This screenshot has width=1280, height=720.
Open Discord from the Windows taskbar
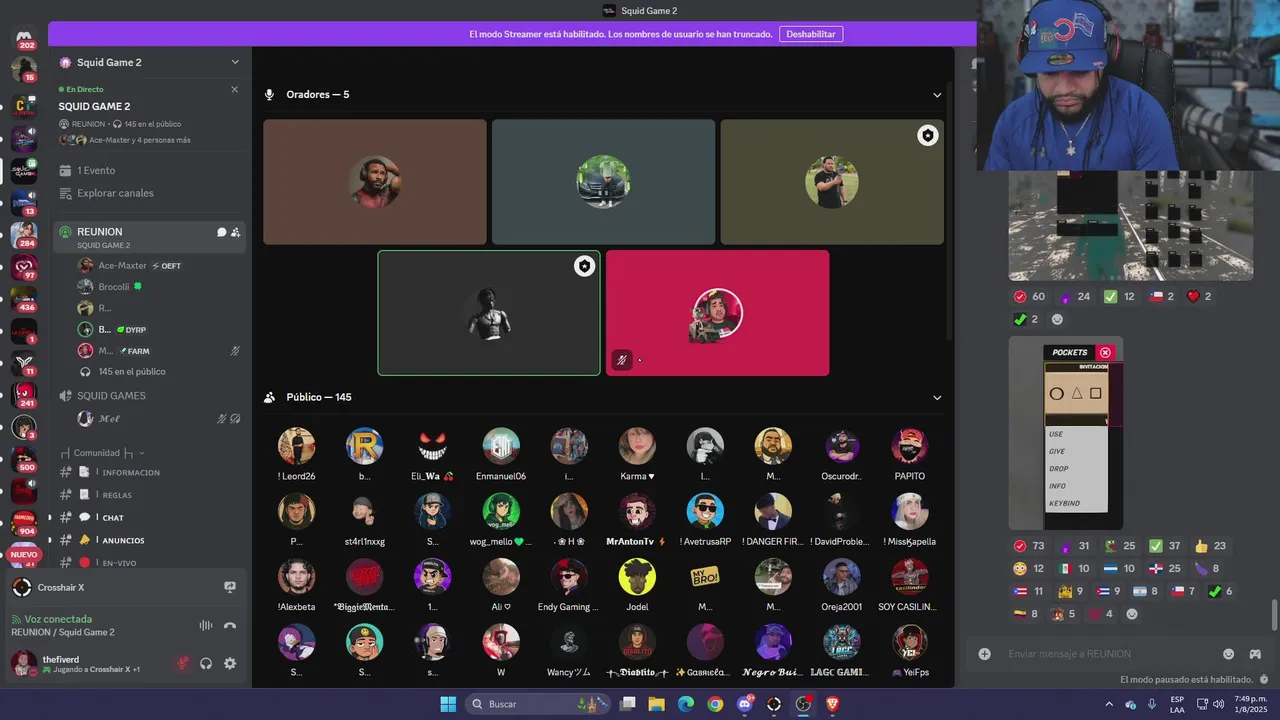[x=744, y=704]
